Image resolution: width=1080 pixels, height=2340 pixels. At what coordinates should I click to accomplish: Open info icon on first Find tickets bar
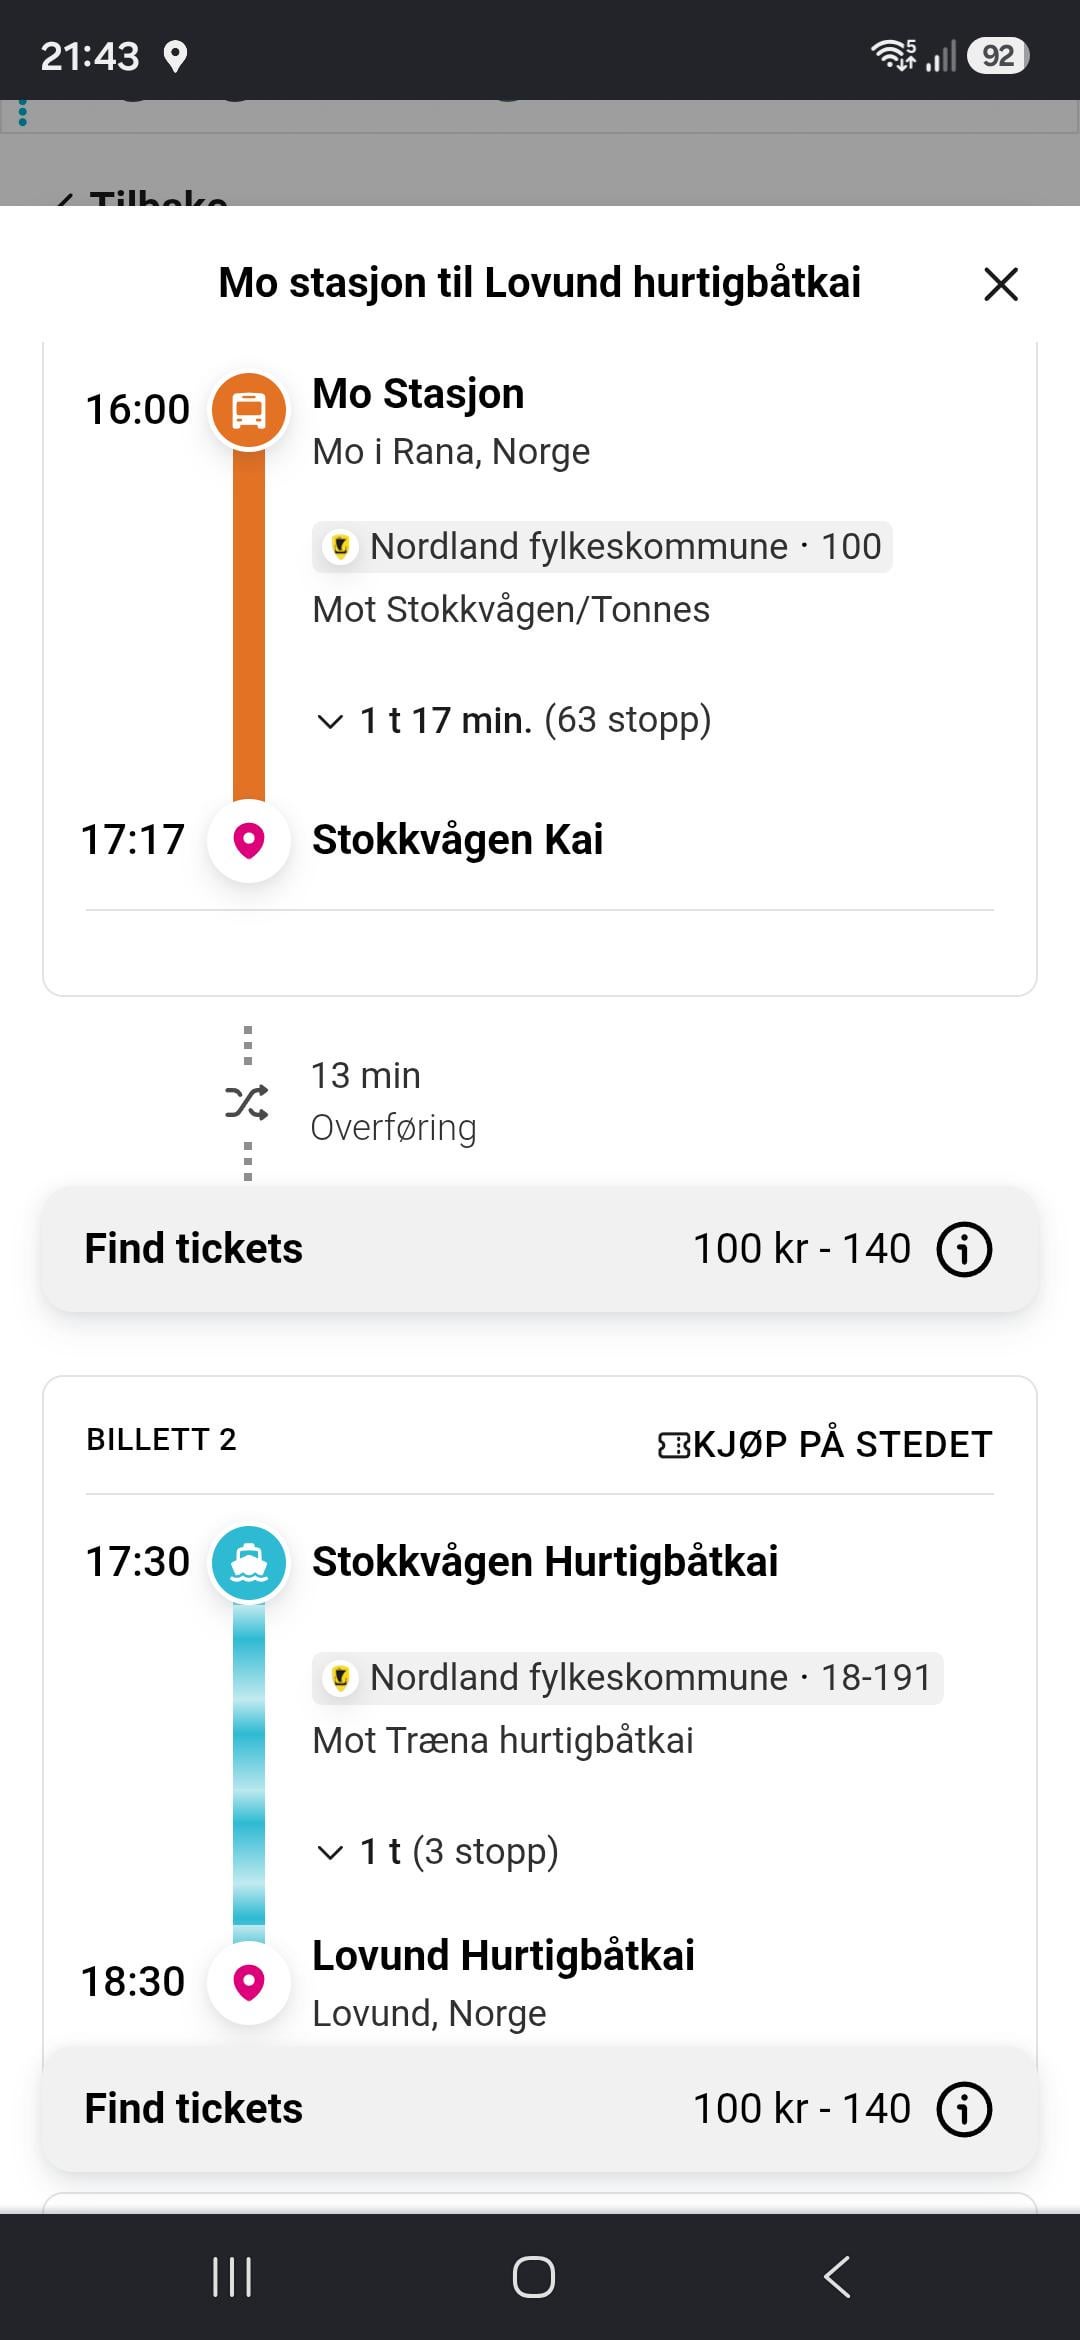[x=964, y=1249]
